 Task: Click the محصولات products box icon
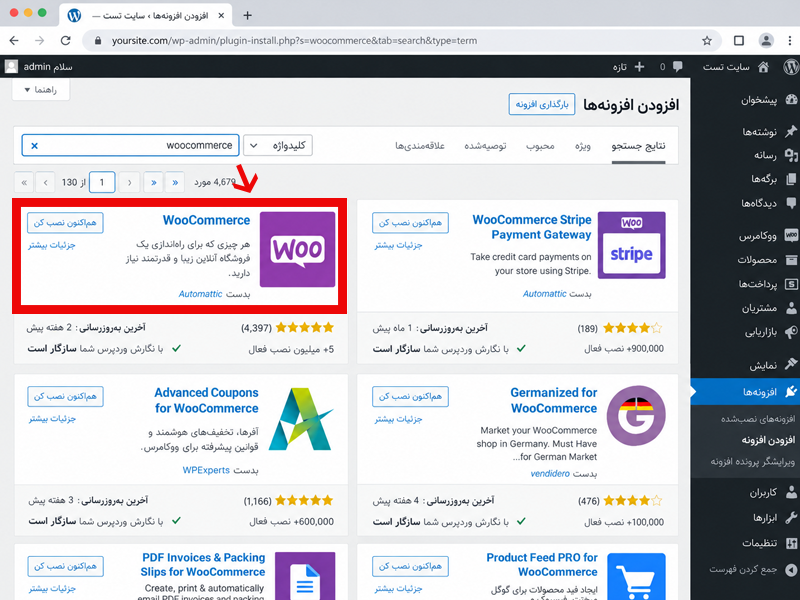click(791, 260)
